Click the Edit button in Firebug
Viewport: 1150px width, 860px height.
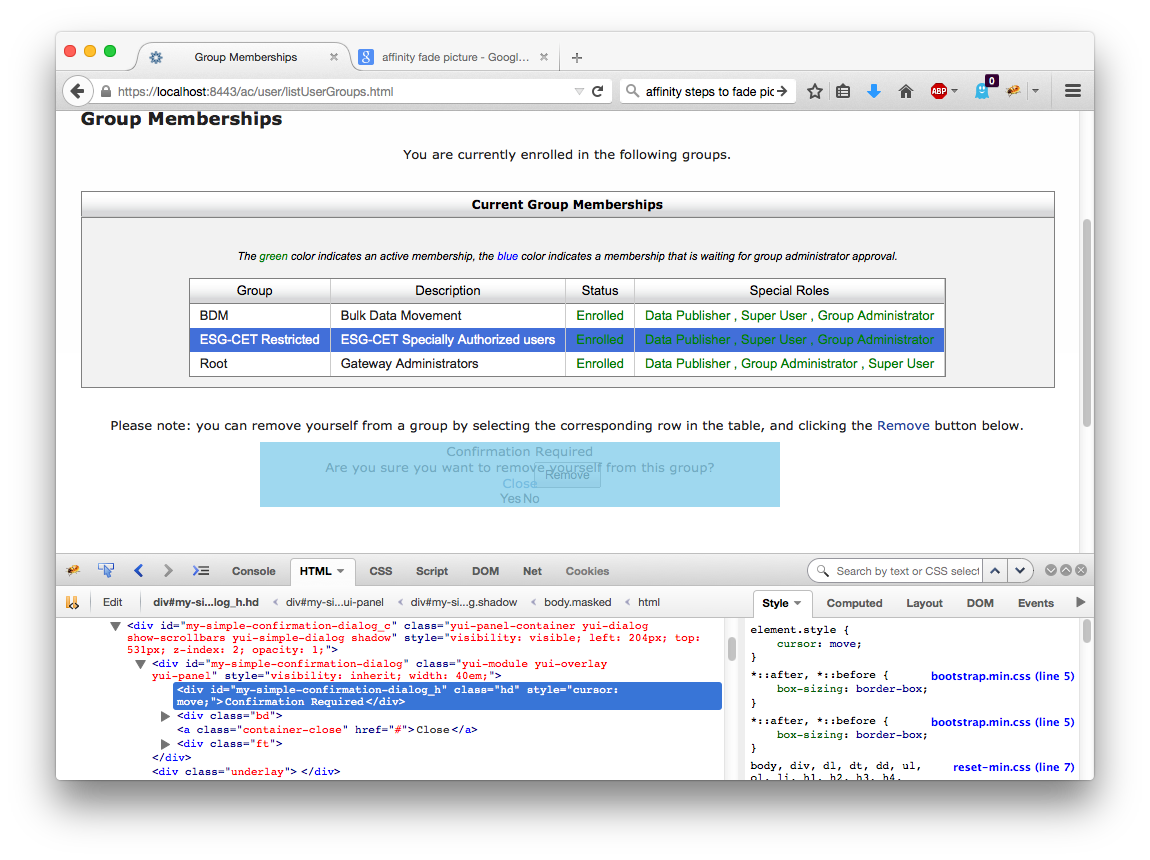[112, 602]
